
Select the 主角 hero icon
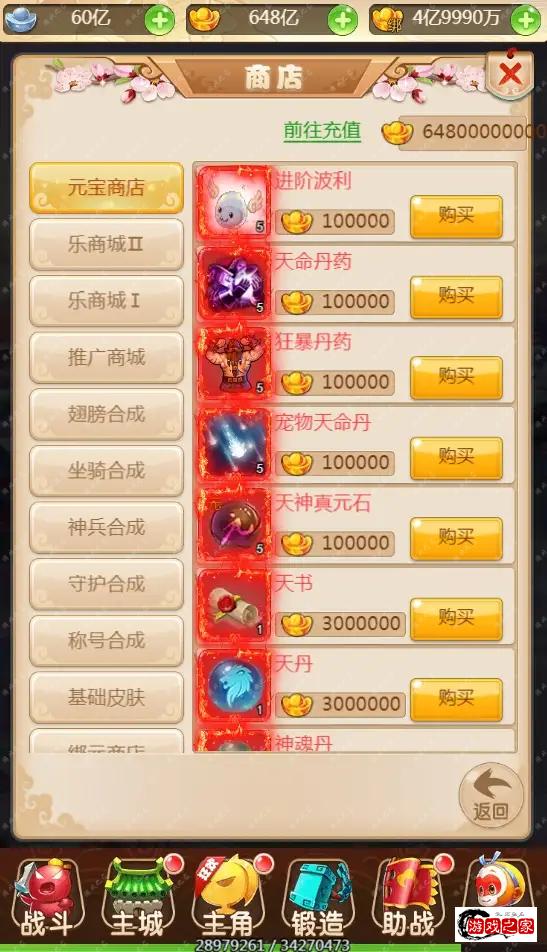[x=229, y=899]
